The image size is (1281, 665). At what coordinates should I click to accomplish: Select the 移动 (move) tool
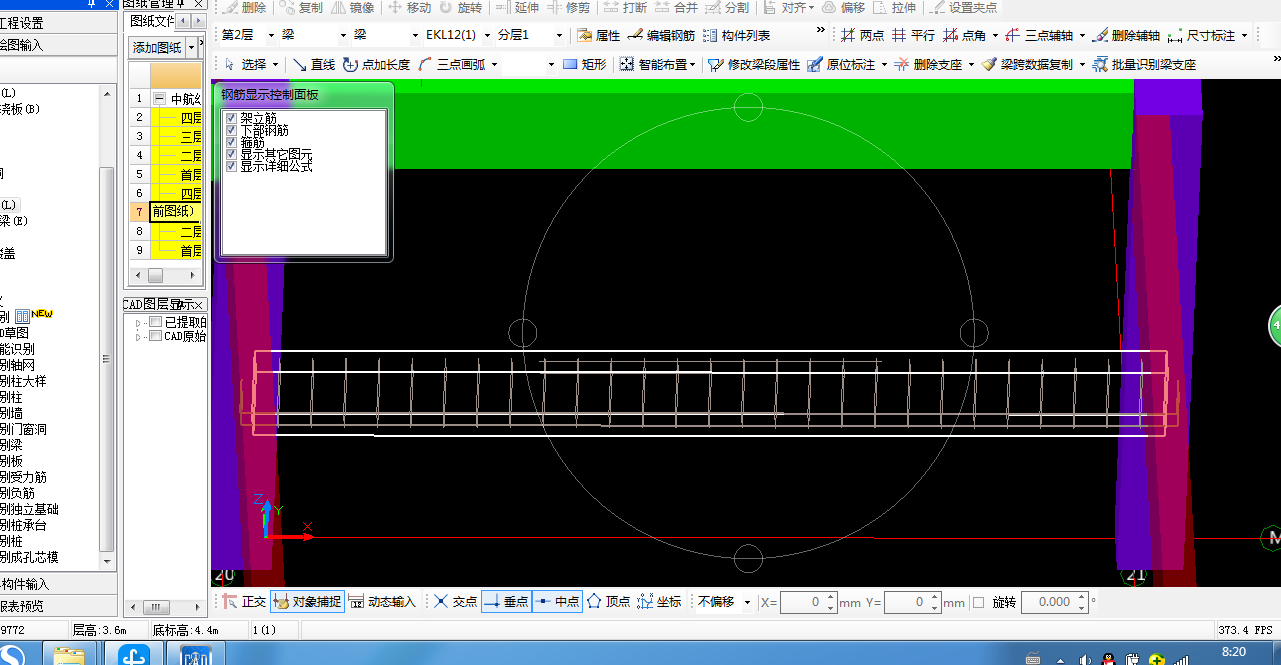tap(409, 7)
